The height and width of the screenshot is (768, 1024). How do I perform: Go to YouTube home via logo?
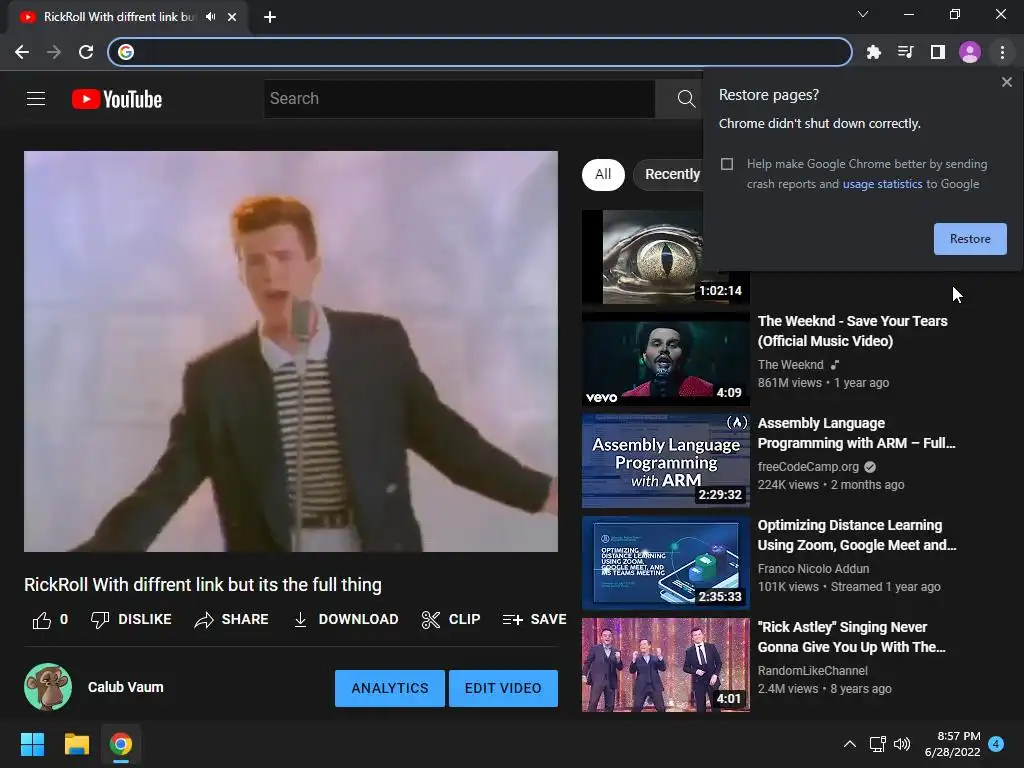(117, 99)
